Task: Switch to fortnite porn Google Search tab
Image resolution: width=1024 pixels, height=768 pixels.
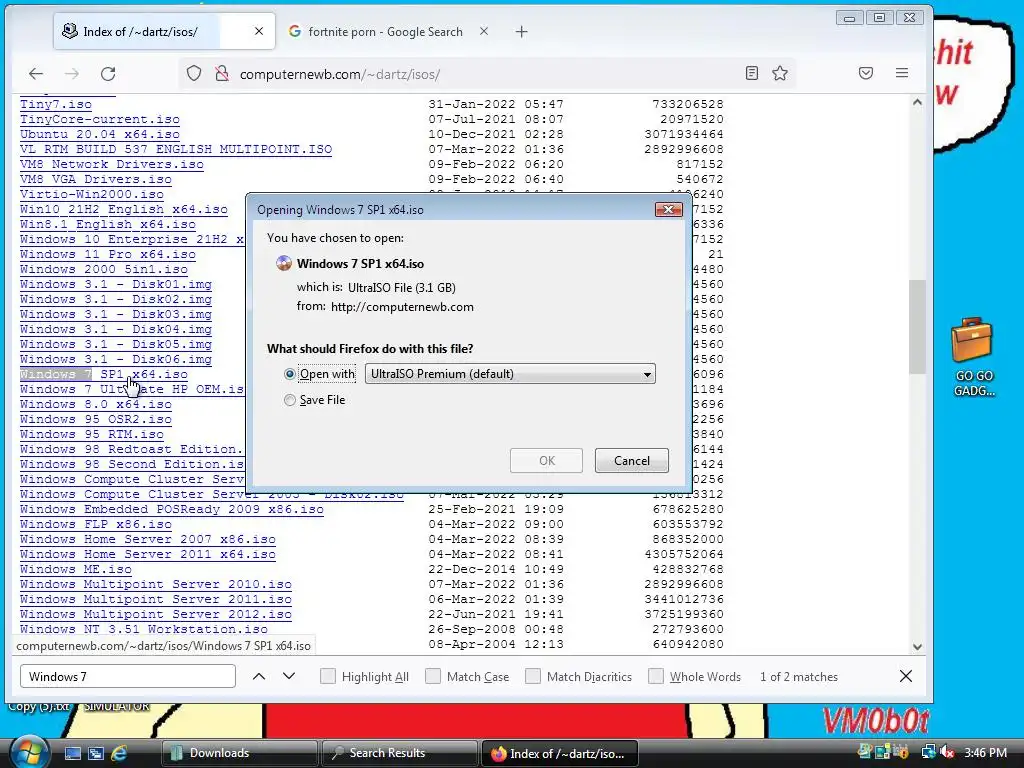Action: [385, 31]
